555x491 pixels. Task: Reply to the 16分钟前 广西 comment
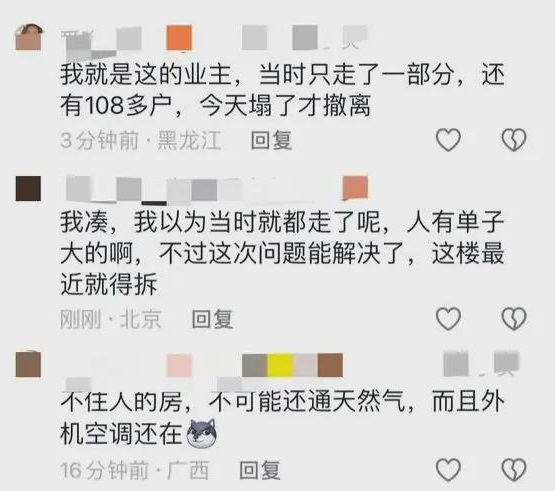pos(260,470)
